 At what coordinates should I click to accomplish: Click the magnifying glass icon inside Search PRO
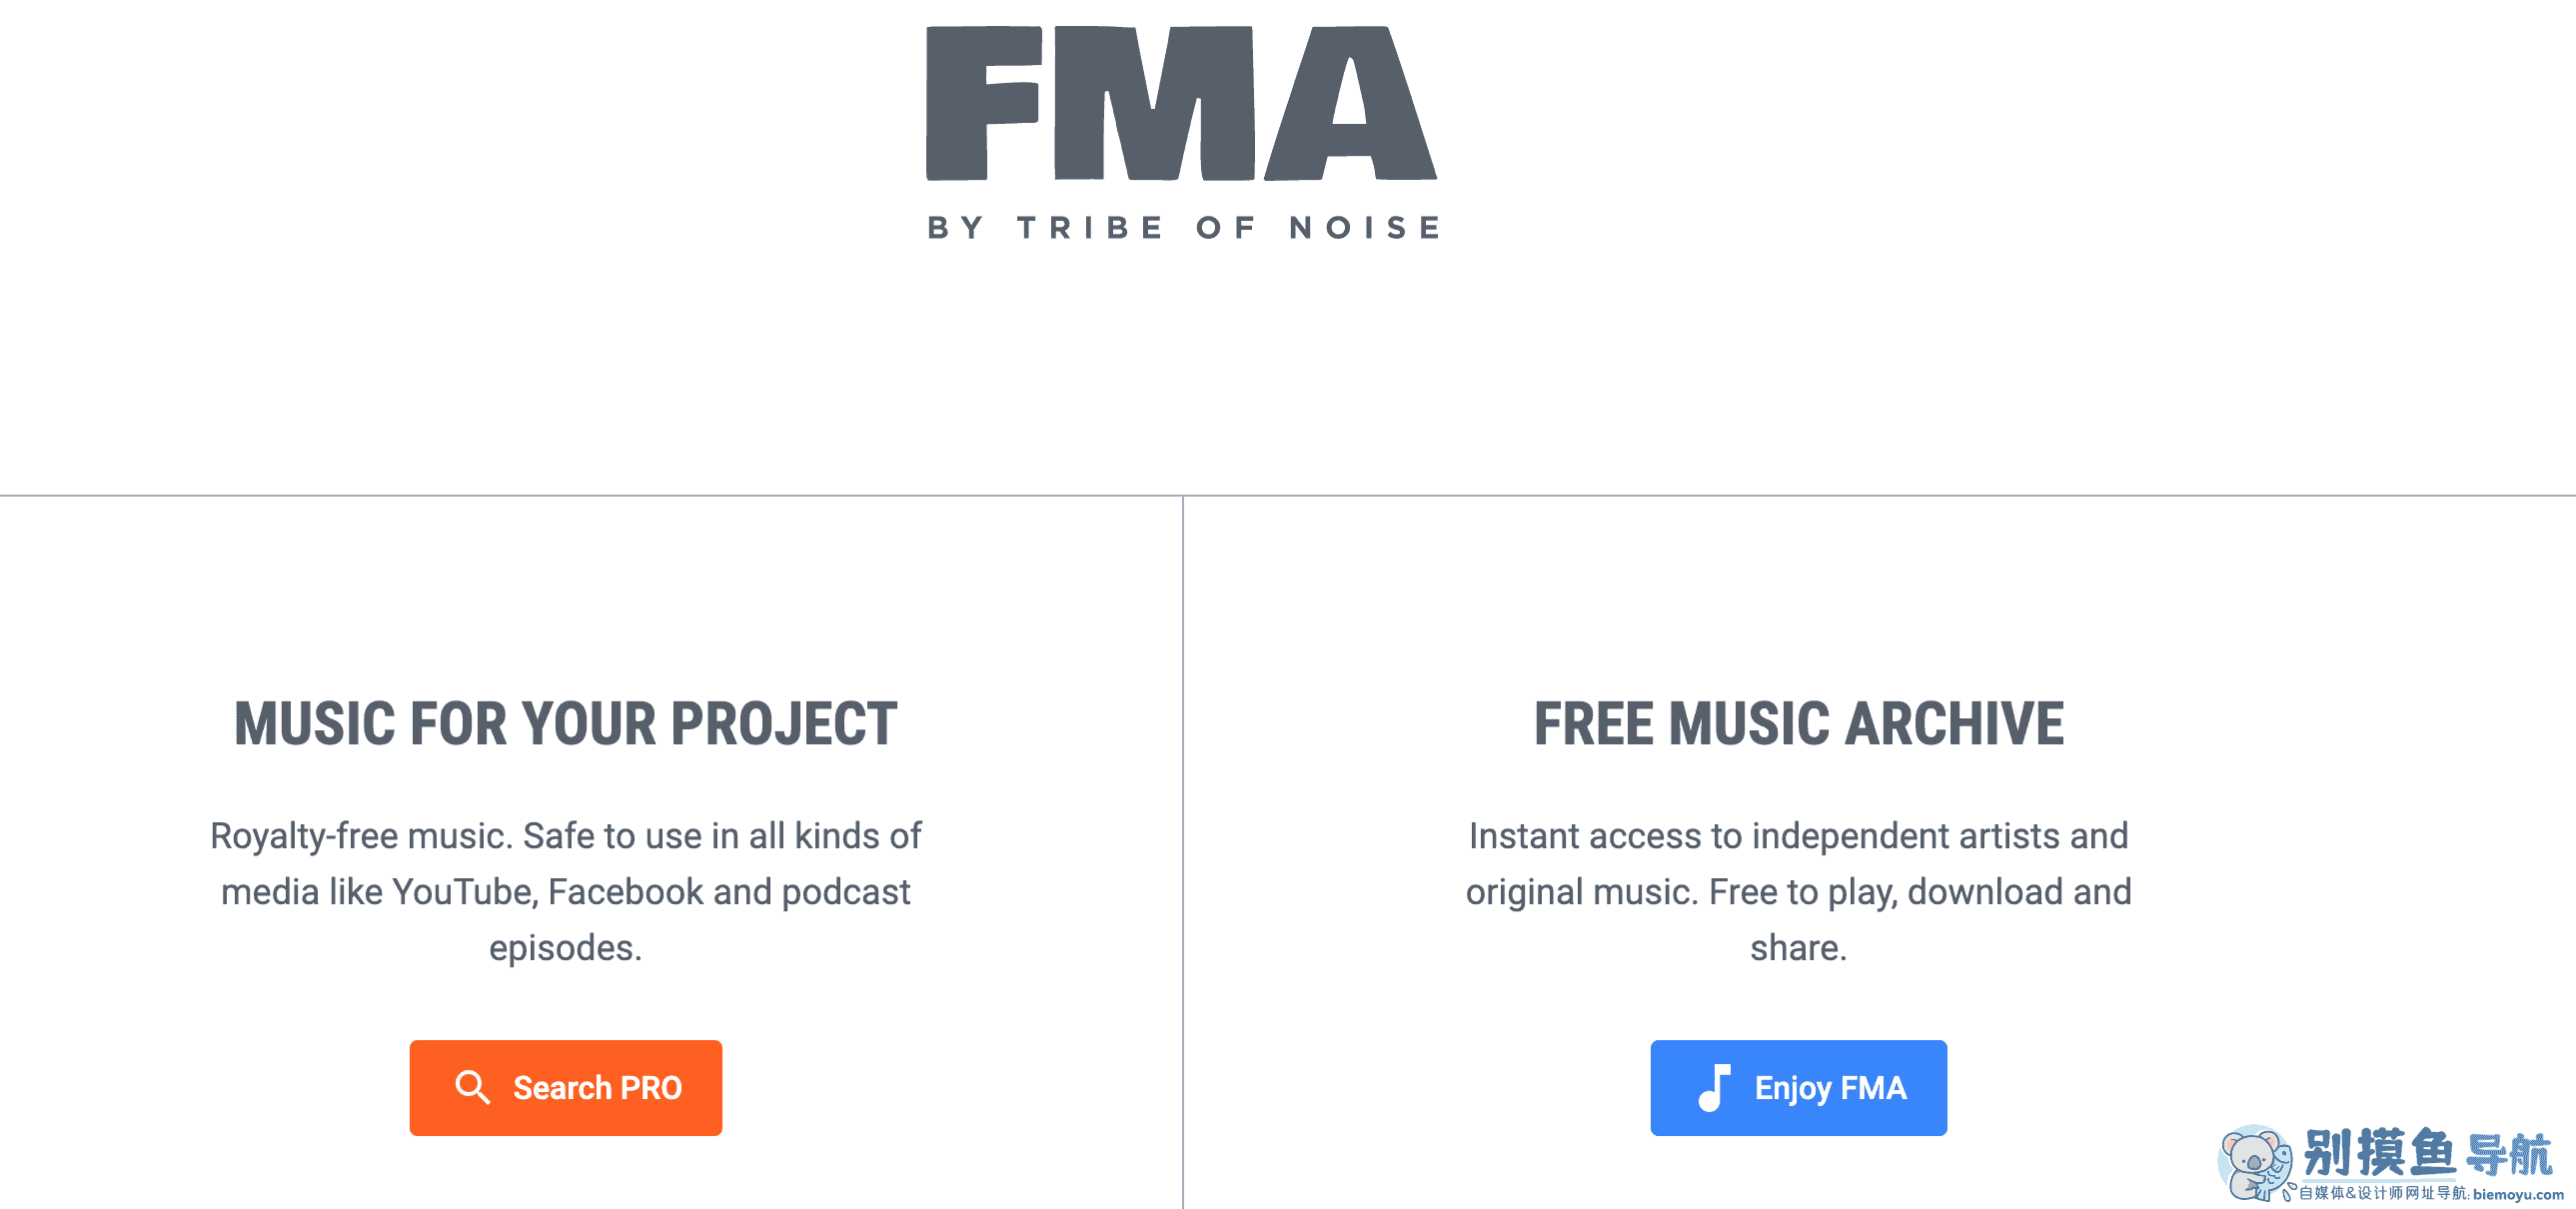474,1088
